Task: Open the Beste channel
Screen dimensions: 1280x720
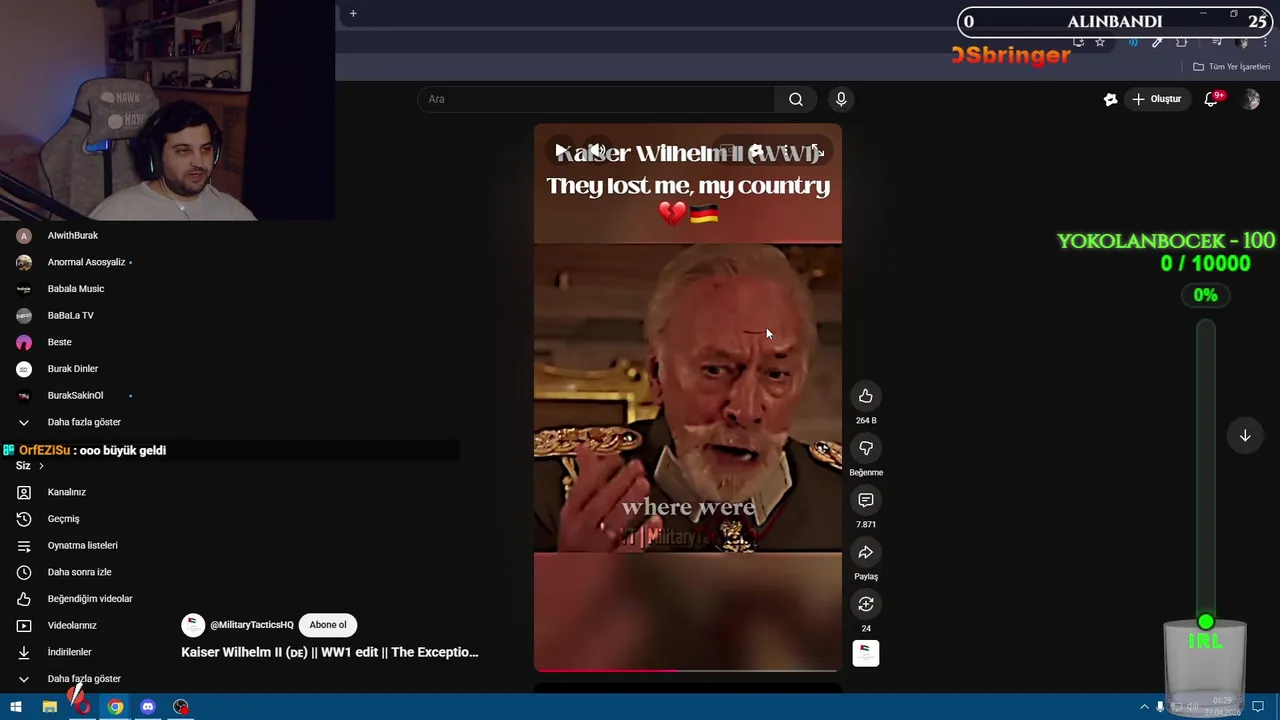Action: [59, 342]
